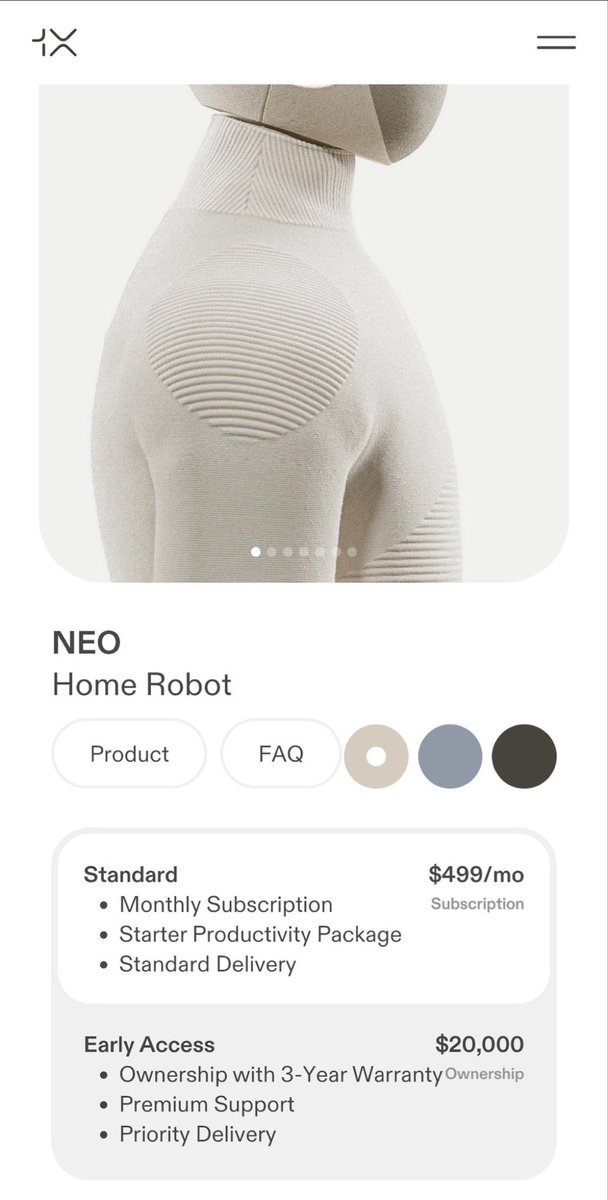608x1200 pixels.
Task: Click the Home Robot subtitle
Action: pyautogui.click(x=142, y=685)
